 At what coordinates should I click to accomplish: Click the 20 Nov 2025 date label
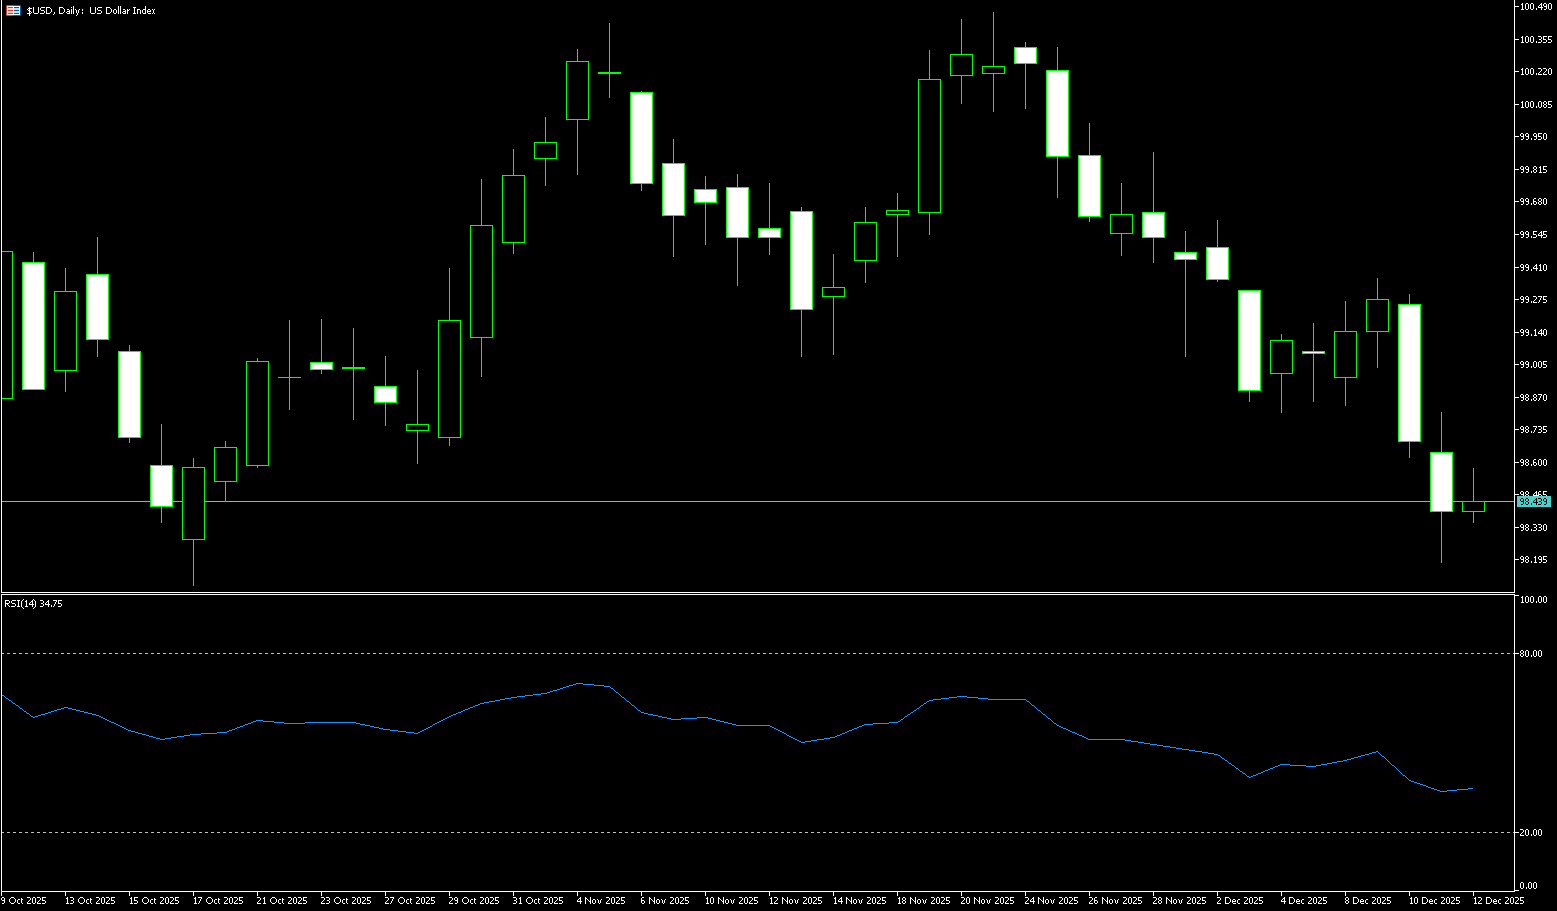985,901
